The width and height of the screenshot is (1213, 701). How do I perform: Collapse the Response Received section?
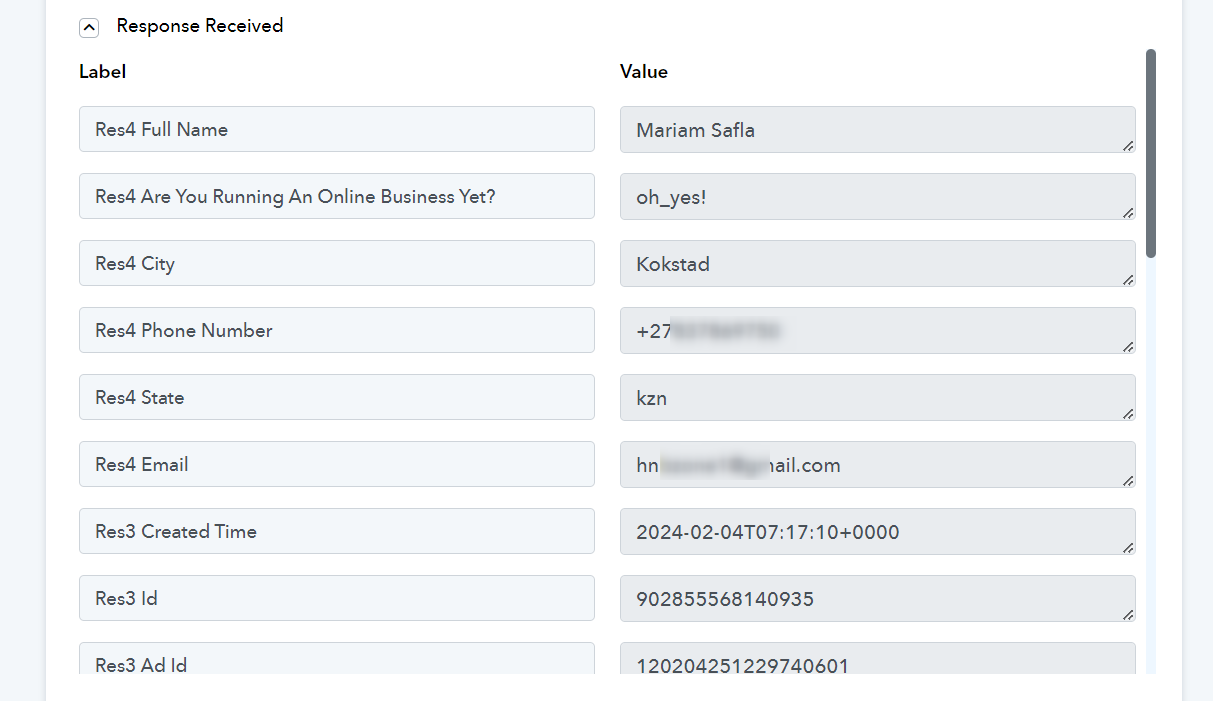89,28
